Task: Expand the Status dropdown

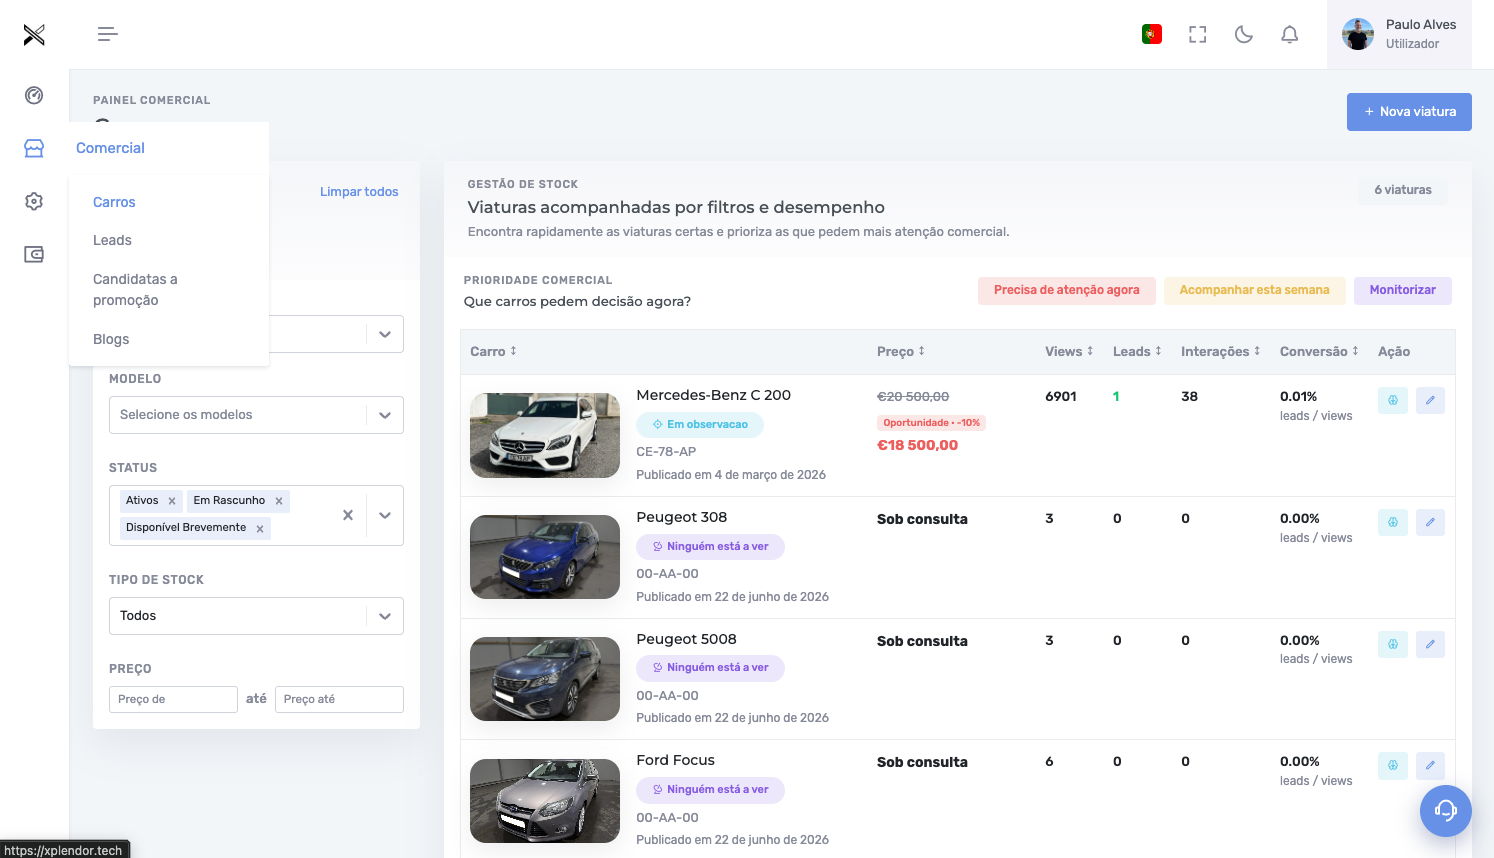Action: pyautogui.click(x=385, y=515)
